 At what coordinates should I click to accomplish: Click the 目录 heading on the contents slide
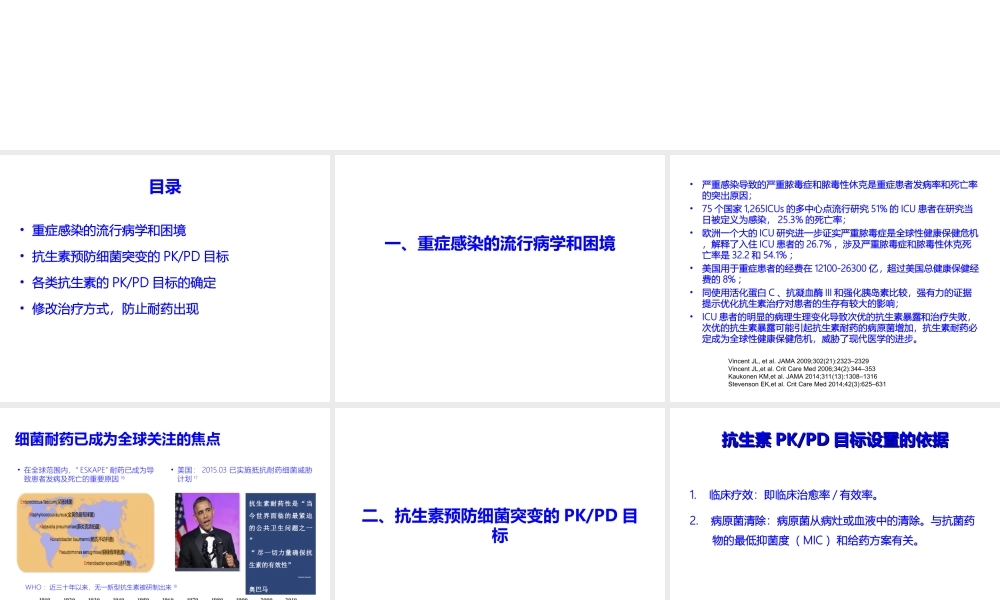pyautogui.click(x=165, y=187)
